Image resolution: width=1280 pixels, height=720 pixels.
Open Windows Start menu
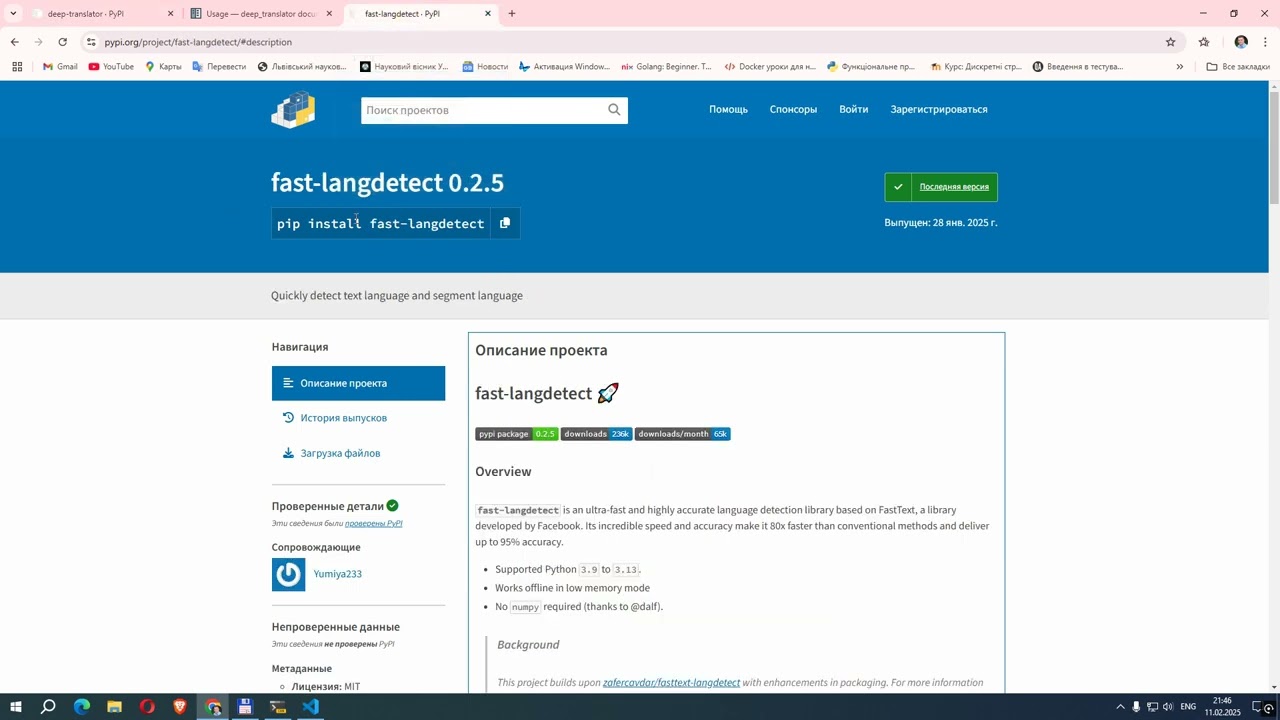pyautogui.click(x=15, y=707)
